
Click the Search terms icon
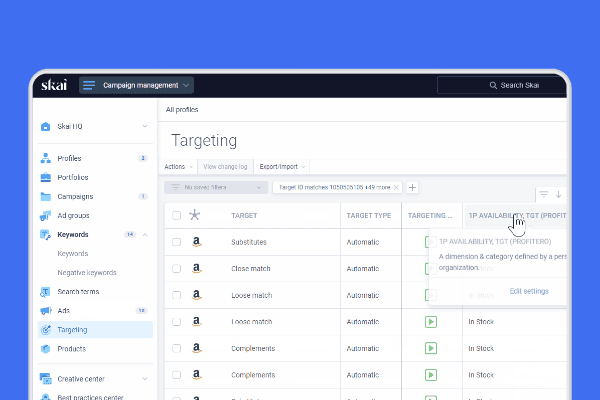45,292
